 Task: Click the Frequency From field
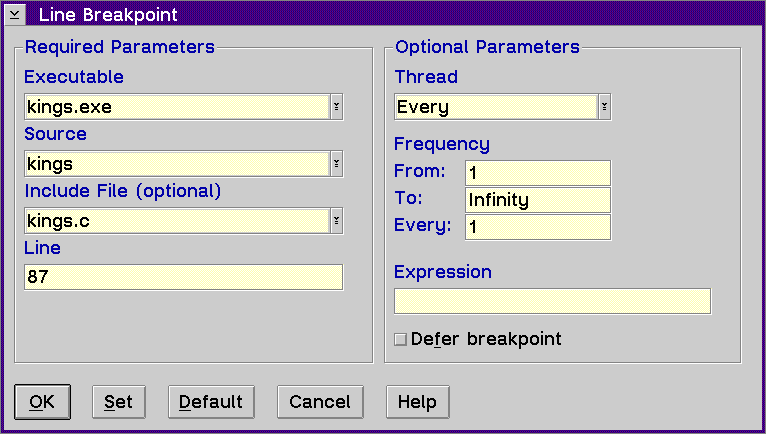[538, 173]
